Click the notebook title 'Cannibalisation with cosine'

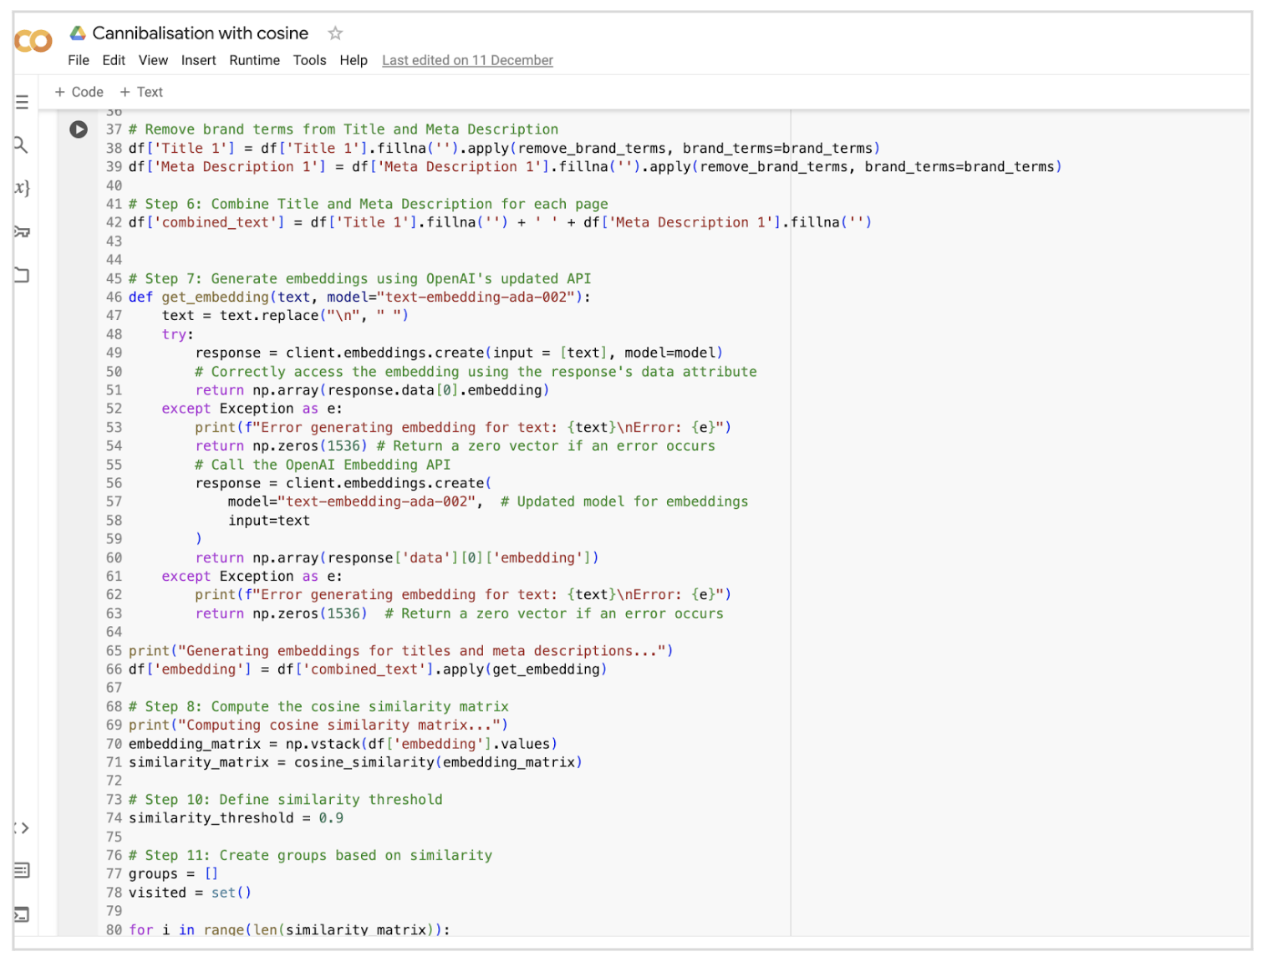point(200,33)
